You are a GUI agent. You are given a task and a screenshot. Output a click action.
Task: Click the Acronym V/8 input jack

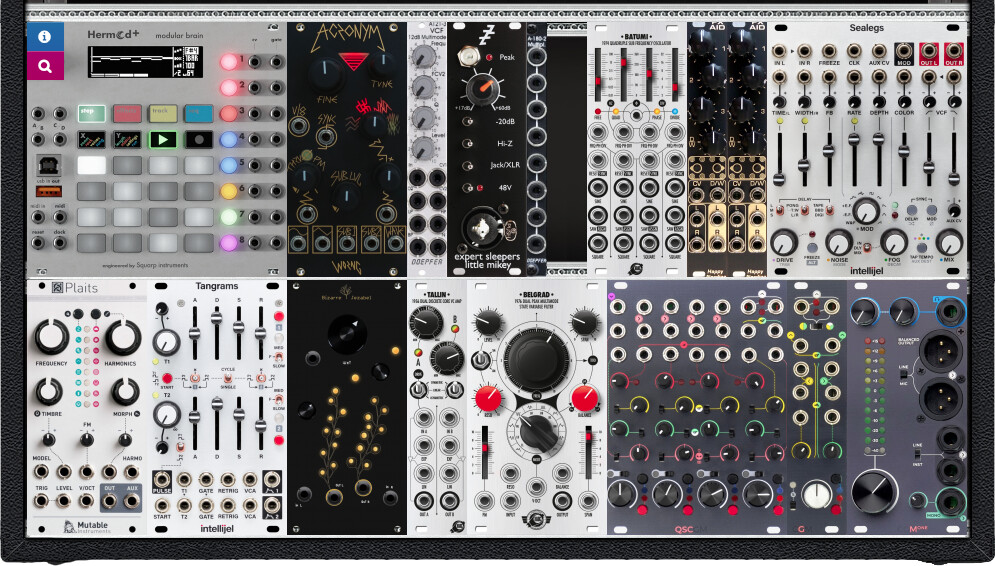coord(299,126)
